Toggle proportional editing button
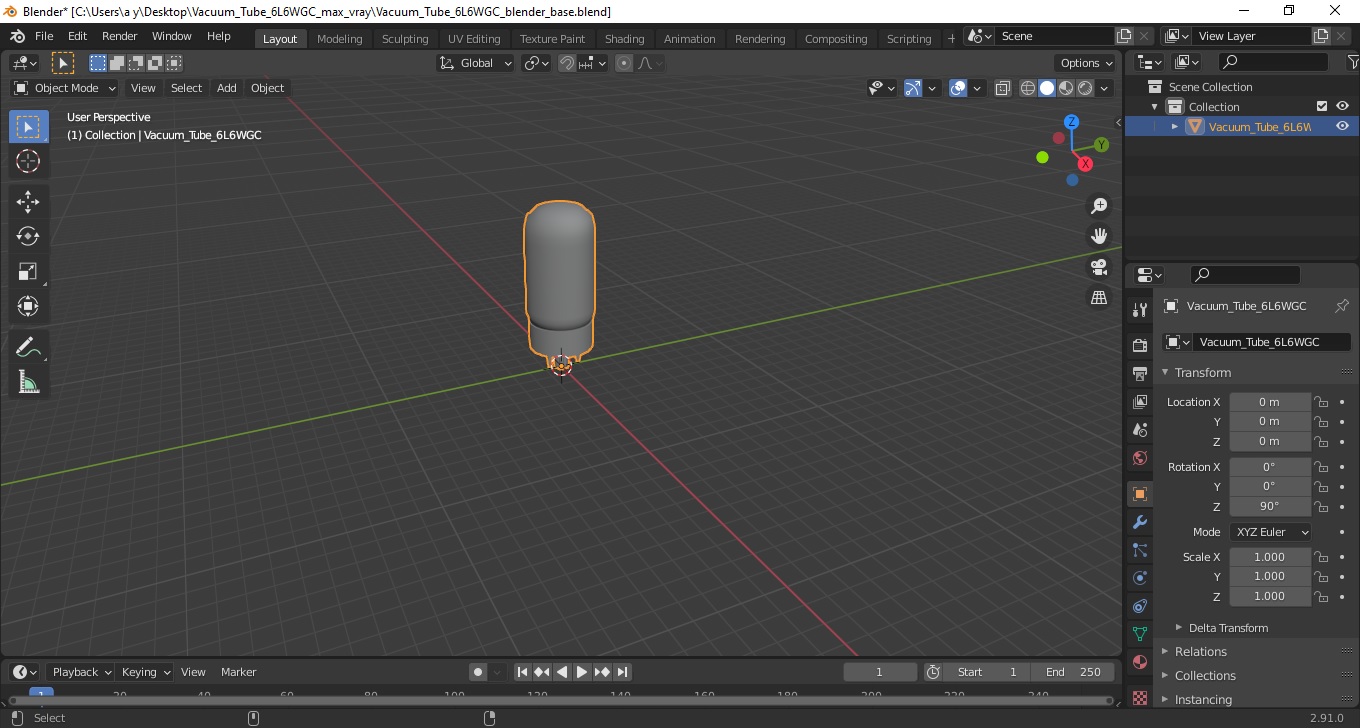The image size is (1360, 728). (x=624, y=63)
